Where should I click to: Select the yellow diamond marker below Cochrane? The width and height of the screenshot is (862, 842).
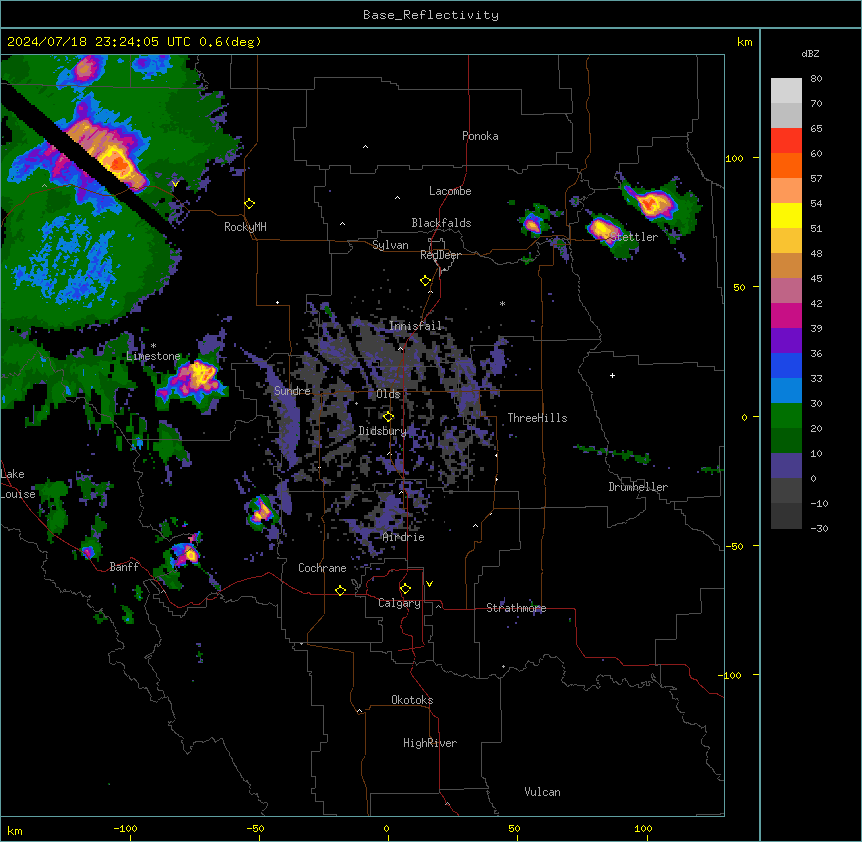coord(340,590)
